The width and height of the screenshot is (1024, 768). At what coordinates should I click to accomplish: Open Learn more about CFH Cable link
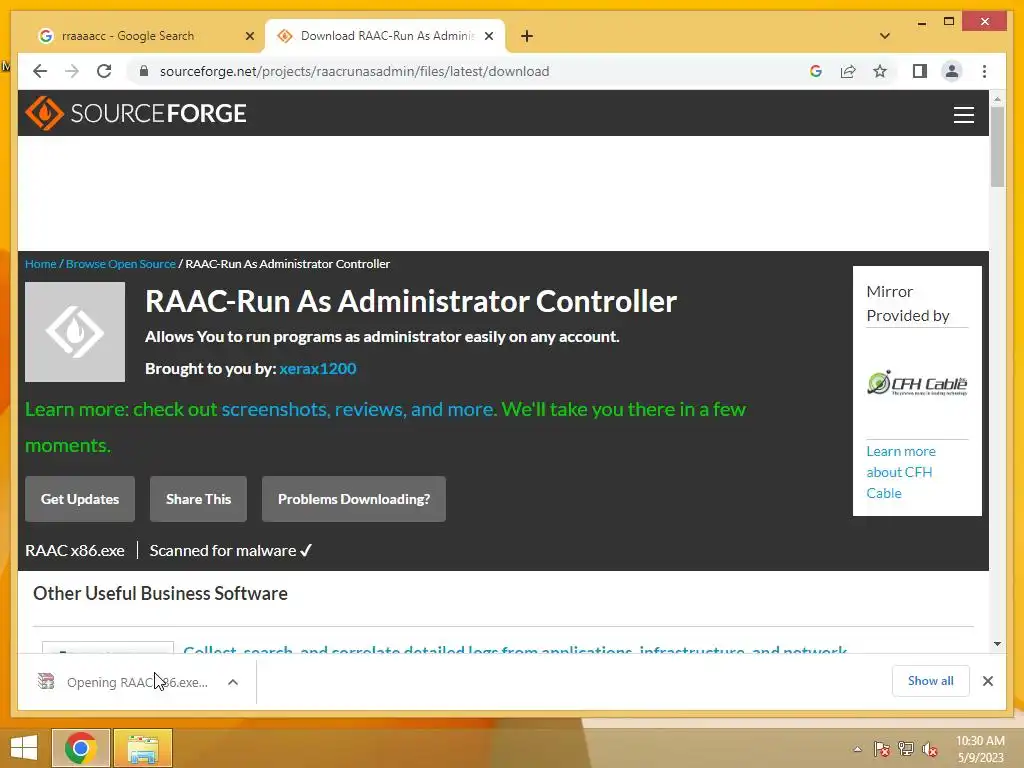pyautogui.click(x=901, y=472)
